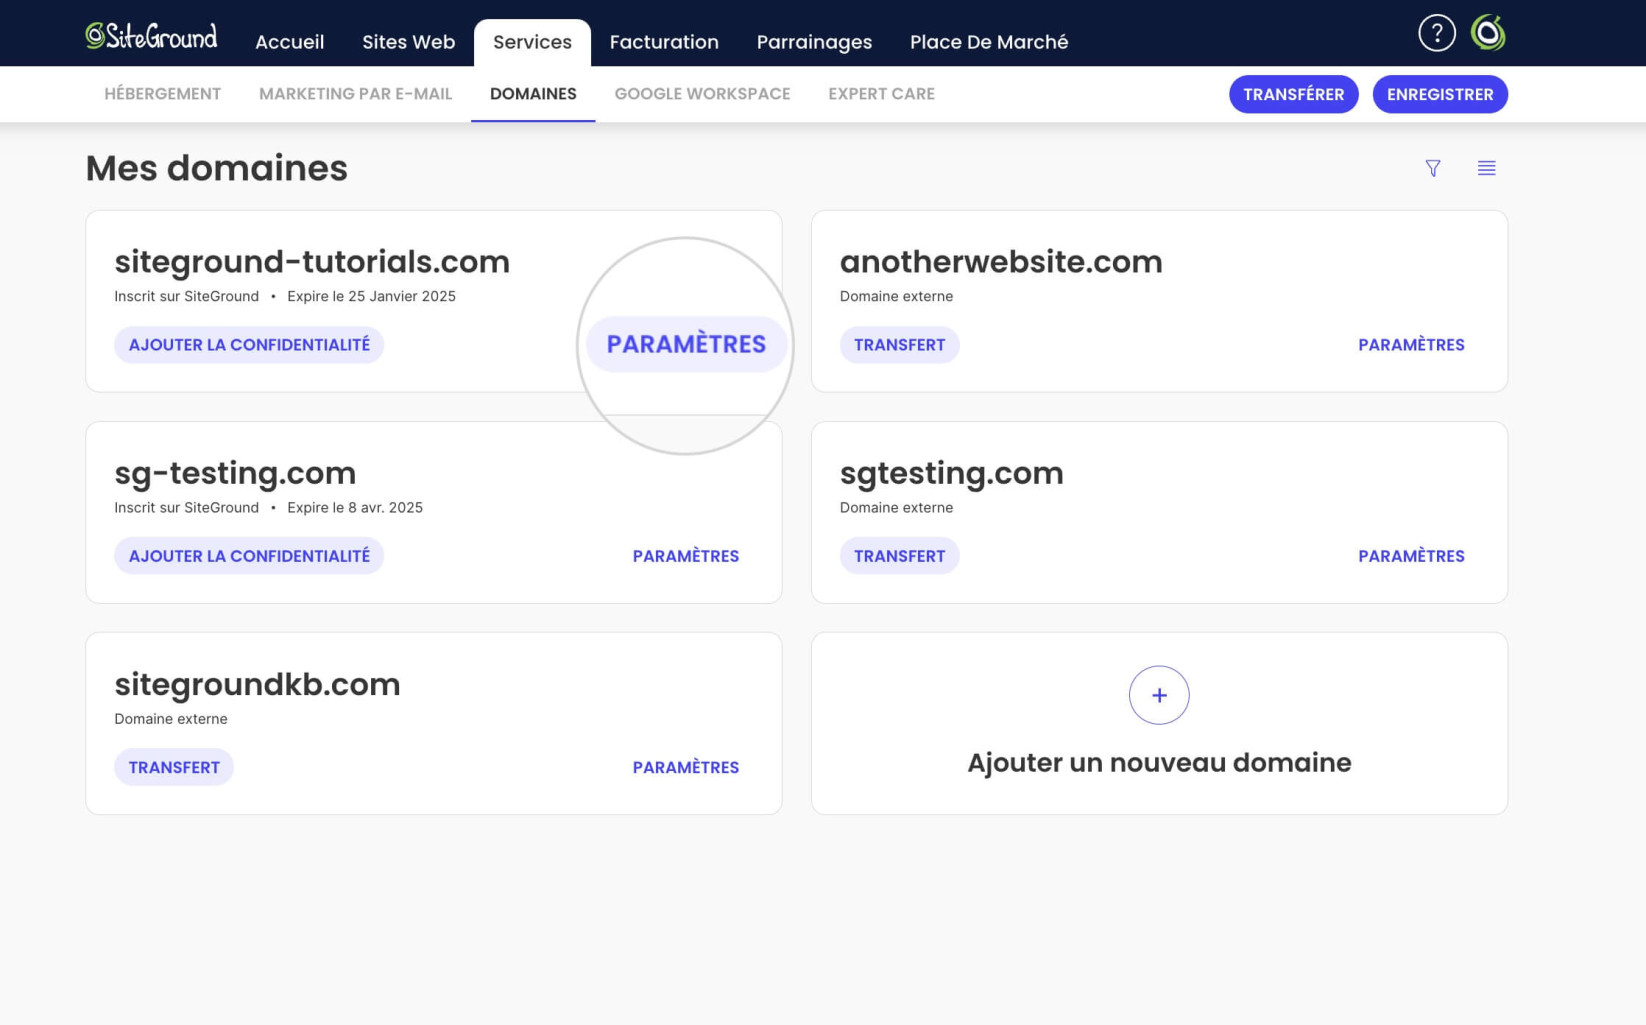1646x1025 pixels.
Task: Click the plus icon to add domain
Action: [x=1159, y=695]
